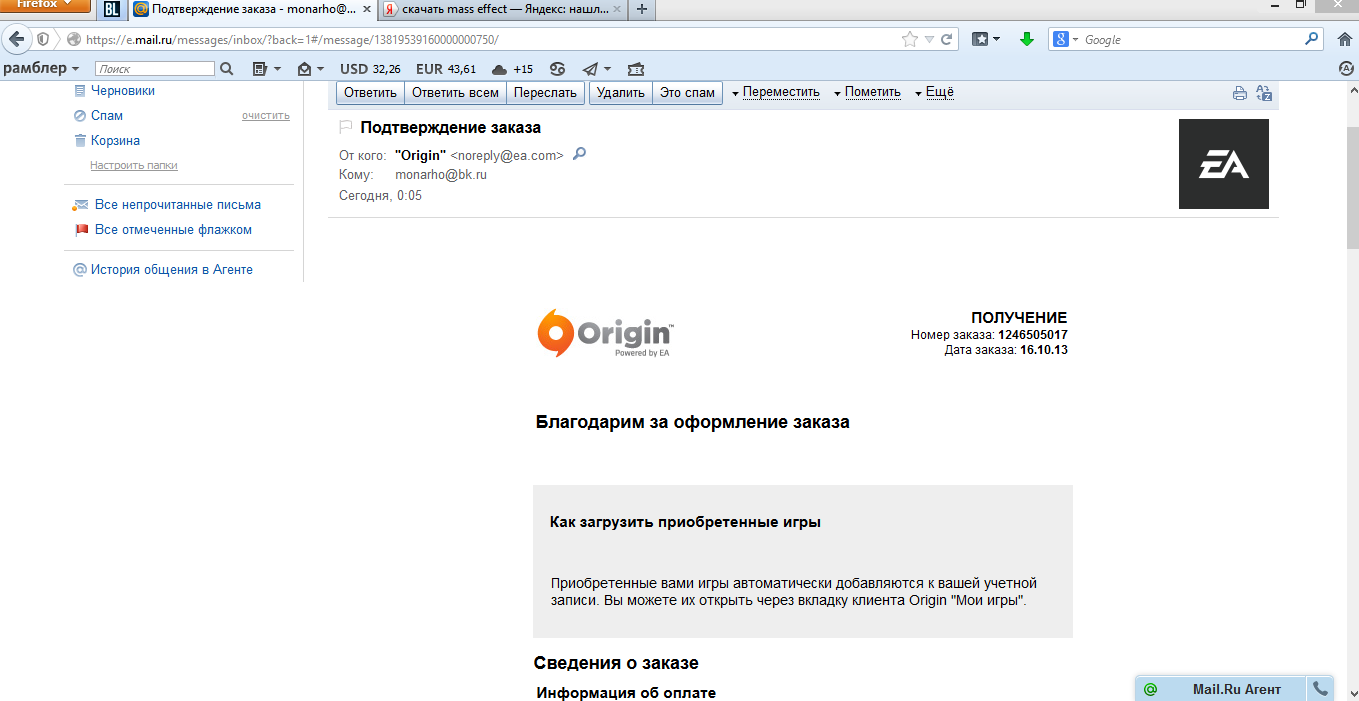Run search with the magnifier in Google box
The height and width of the screenshot is (701, 1359).
coord(1313,40)
